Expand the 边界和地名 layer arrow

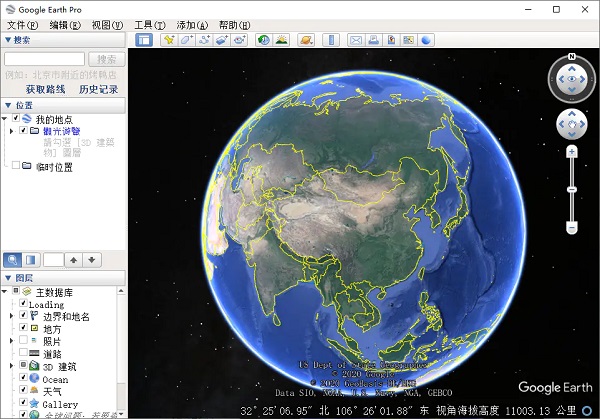11,316
